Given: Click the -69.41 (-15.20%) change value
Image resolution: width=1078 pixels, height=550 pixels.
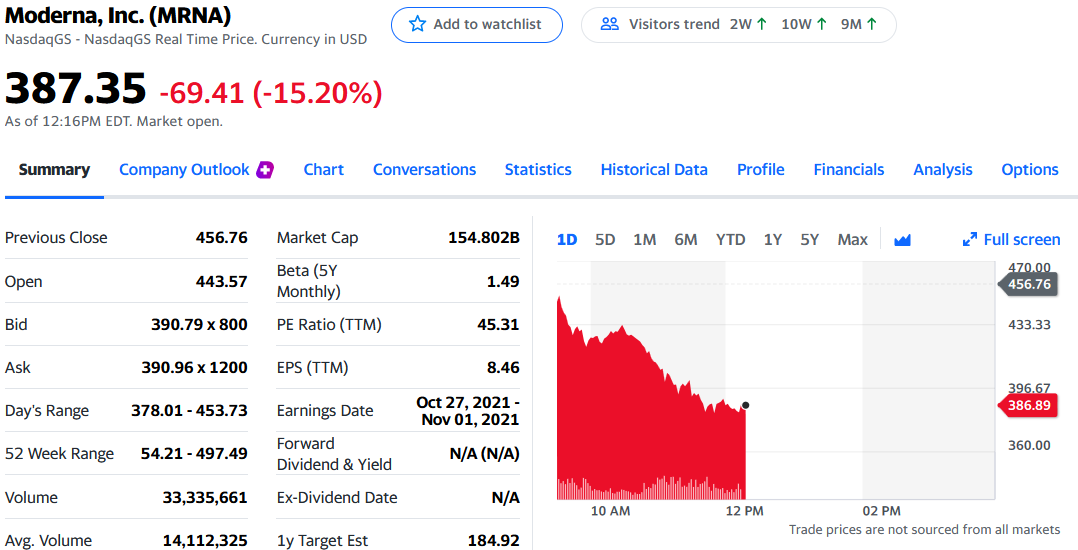Looking at the screenshot, I should click(271, 93).
